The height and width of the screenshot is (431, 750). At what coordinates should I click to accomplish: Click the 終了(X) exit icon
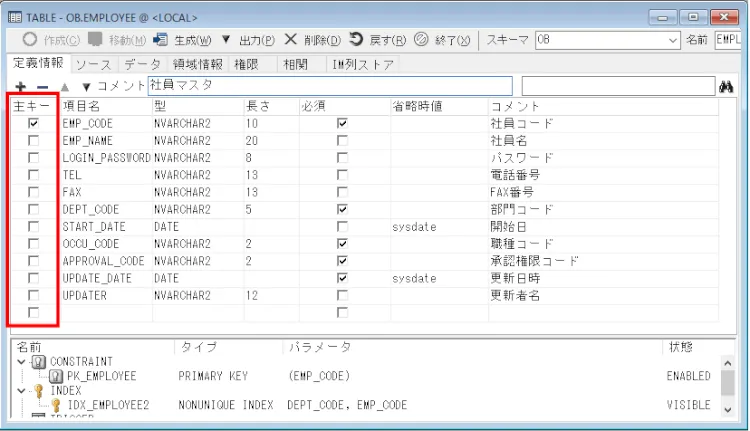[x=421, y=39]
